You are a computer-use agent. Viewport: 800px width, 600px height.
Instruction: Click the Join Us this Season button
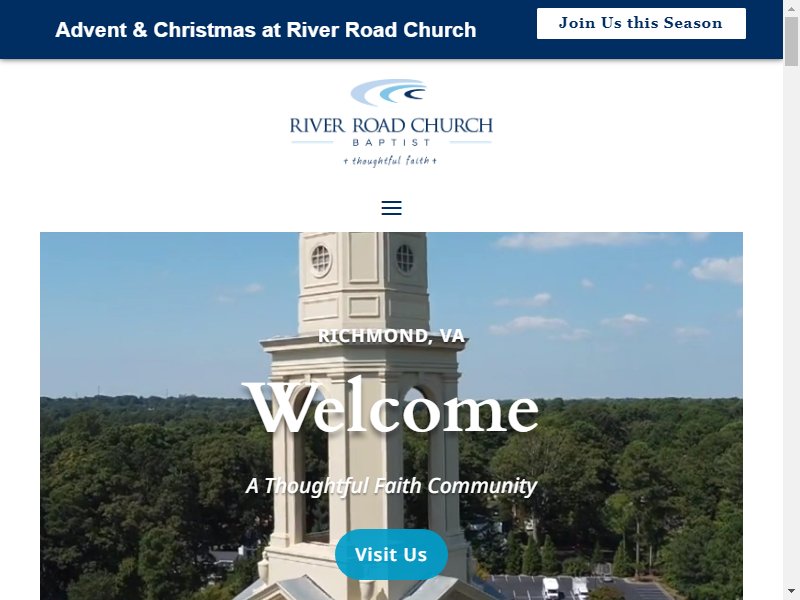(x=641, y=23)
